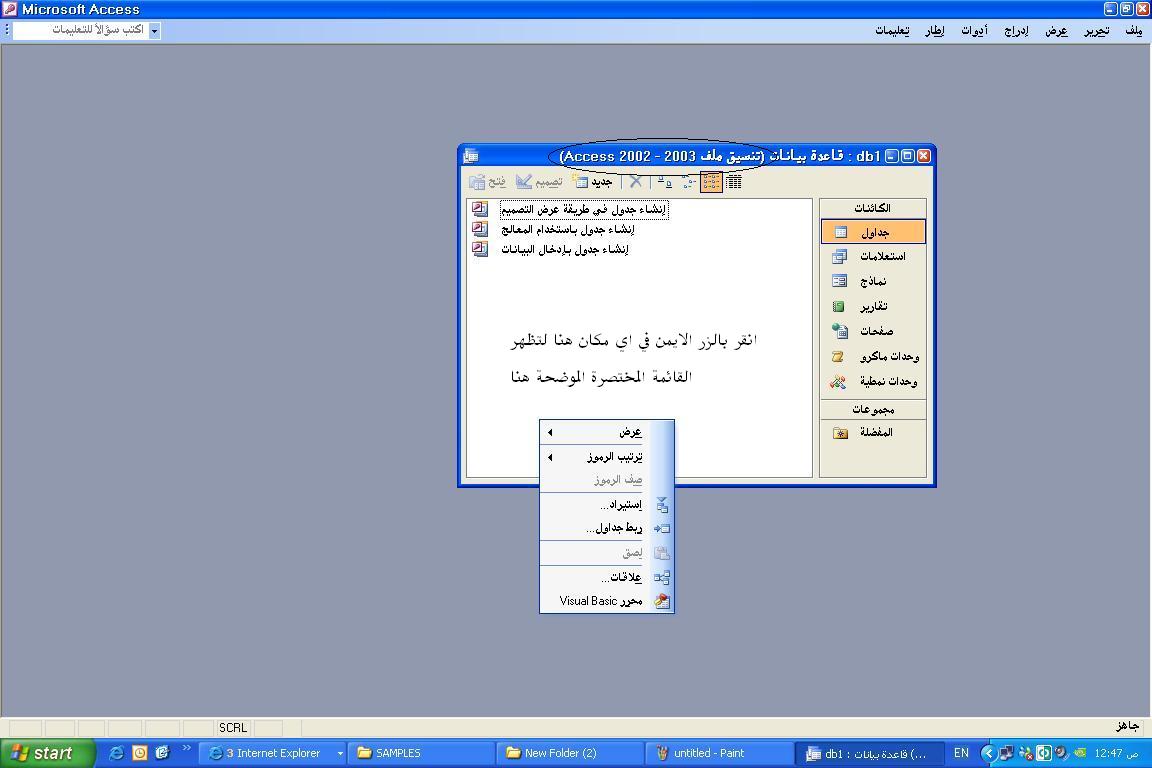The width and height of the screenshot is (1152, 768).
Task: Click لصق (Paste) in context menu
Action: coord(607,553)
